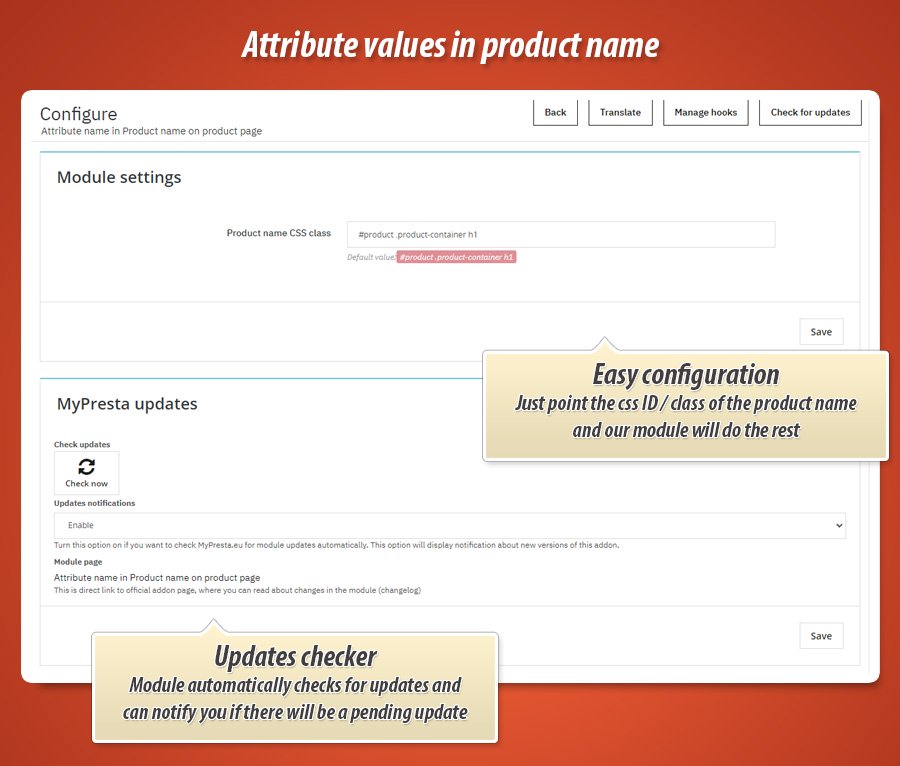Click the dropdown chevron beside Enable
Image resolution: width=900 pixels, height=766 pixels.
click(837, 525)
